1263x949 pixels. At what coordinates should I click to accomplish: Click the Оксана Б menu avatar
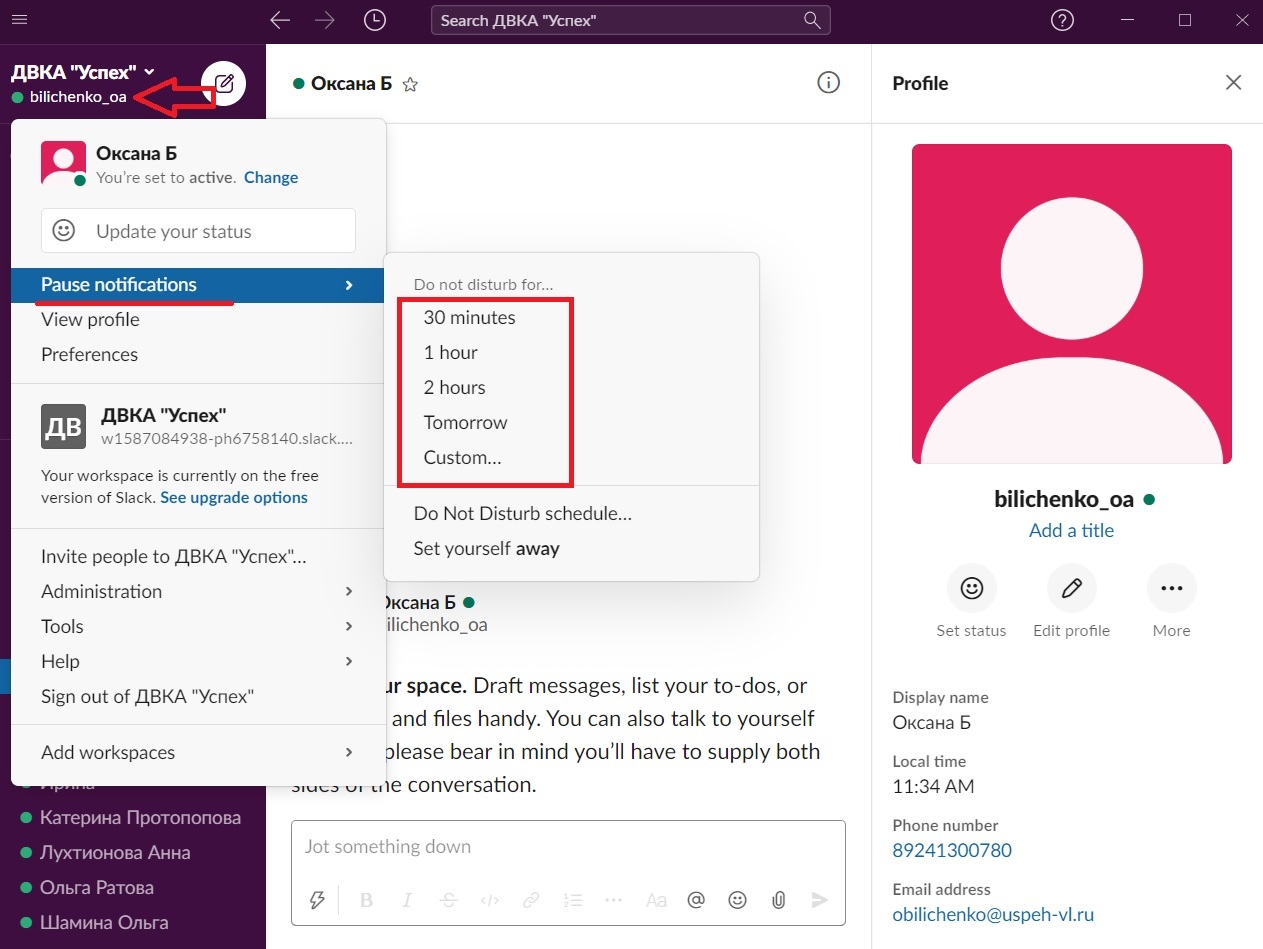63,162
